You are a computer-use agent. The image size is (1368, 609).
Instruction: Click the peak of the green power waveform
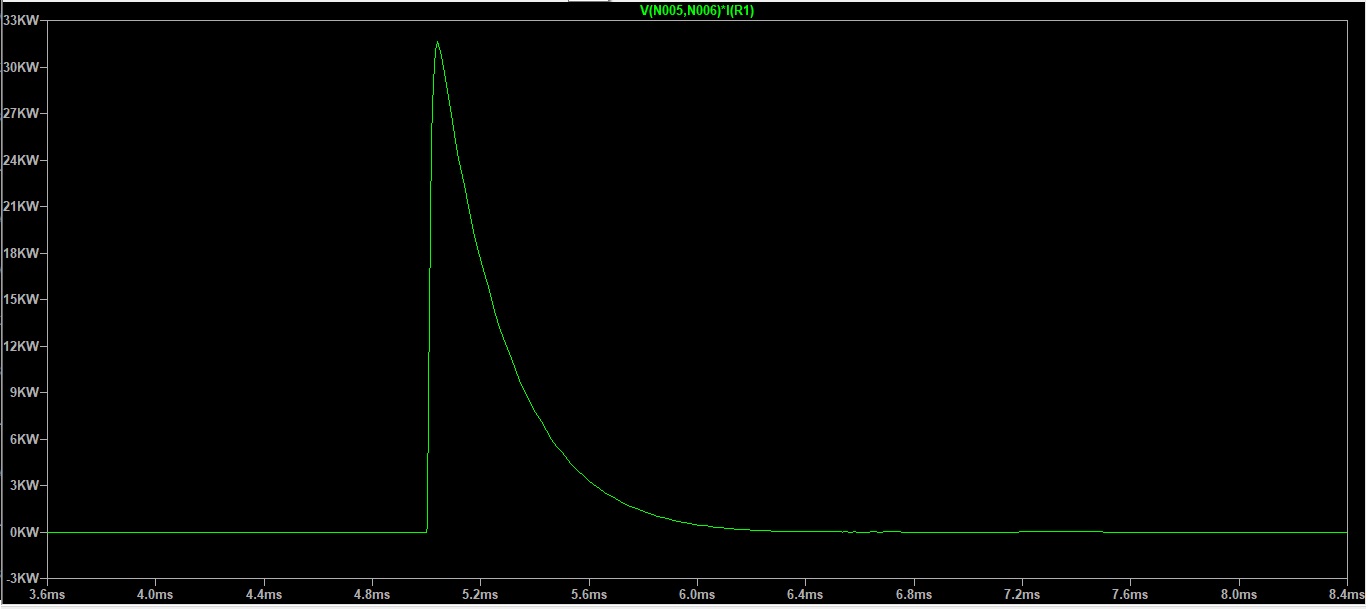[x=437, y=43]
